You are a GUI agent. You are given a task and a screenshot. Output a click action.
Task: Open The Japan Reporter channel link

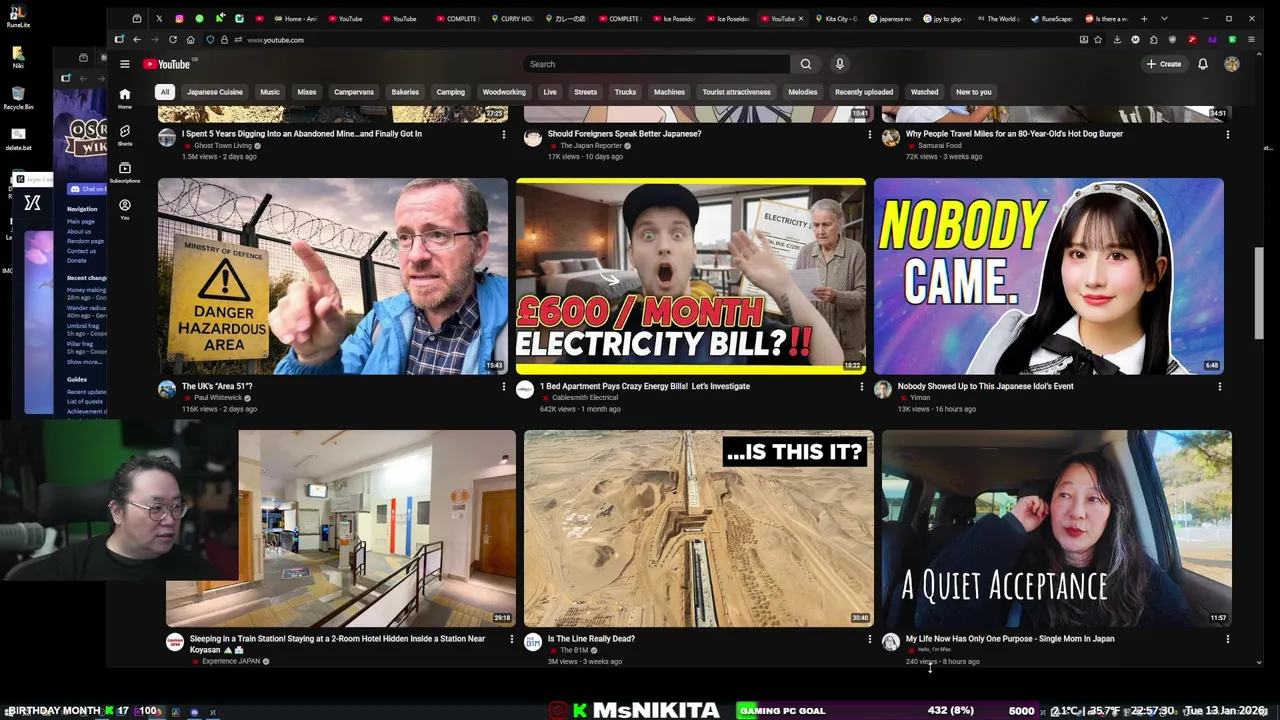[x=590, y=146]
